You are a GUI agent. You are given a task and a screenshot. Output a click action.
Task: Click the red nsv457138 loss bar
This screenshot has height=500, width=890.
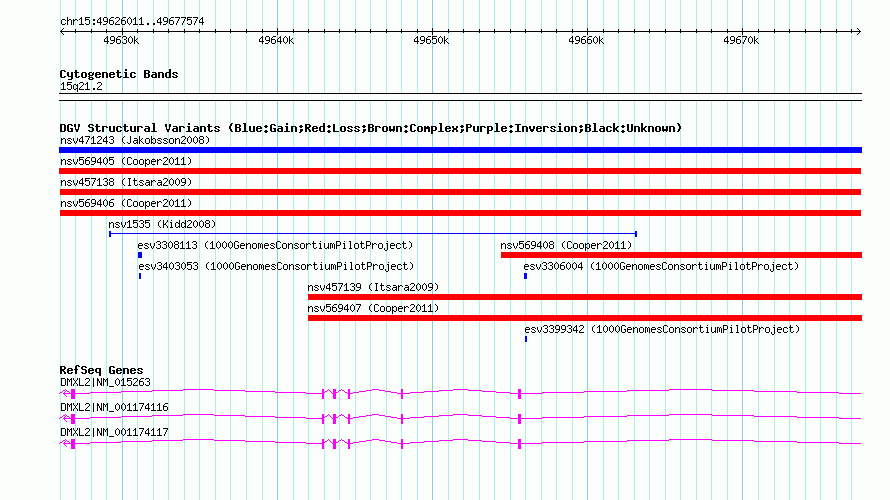pyautogui.click(x=460, y=192)
